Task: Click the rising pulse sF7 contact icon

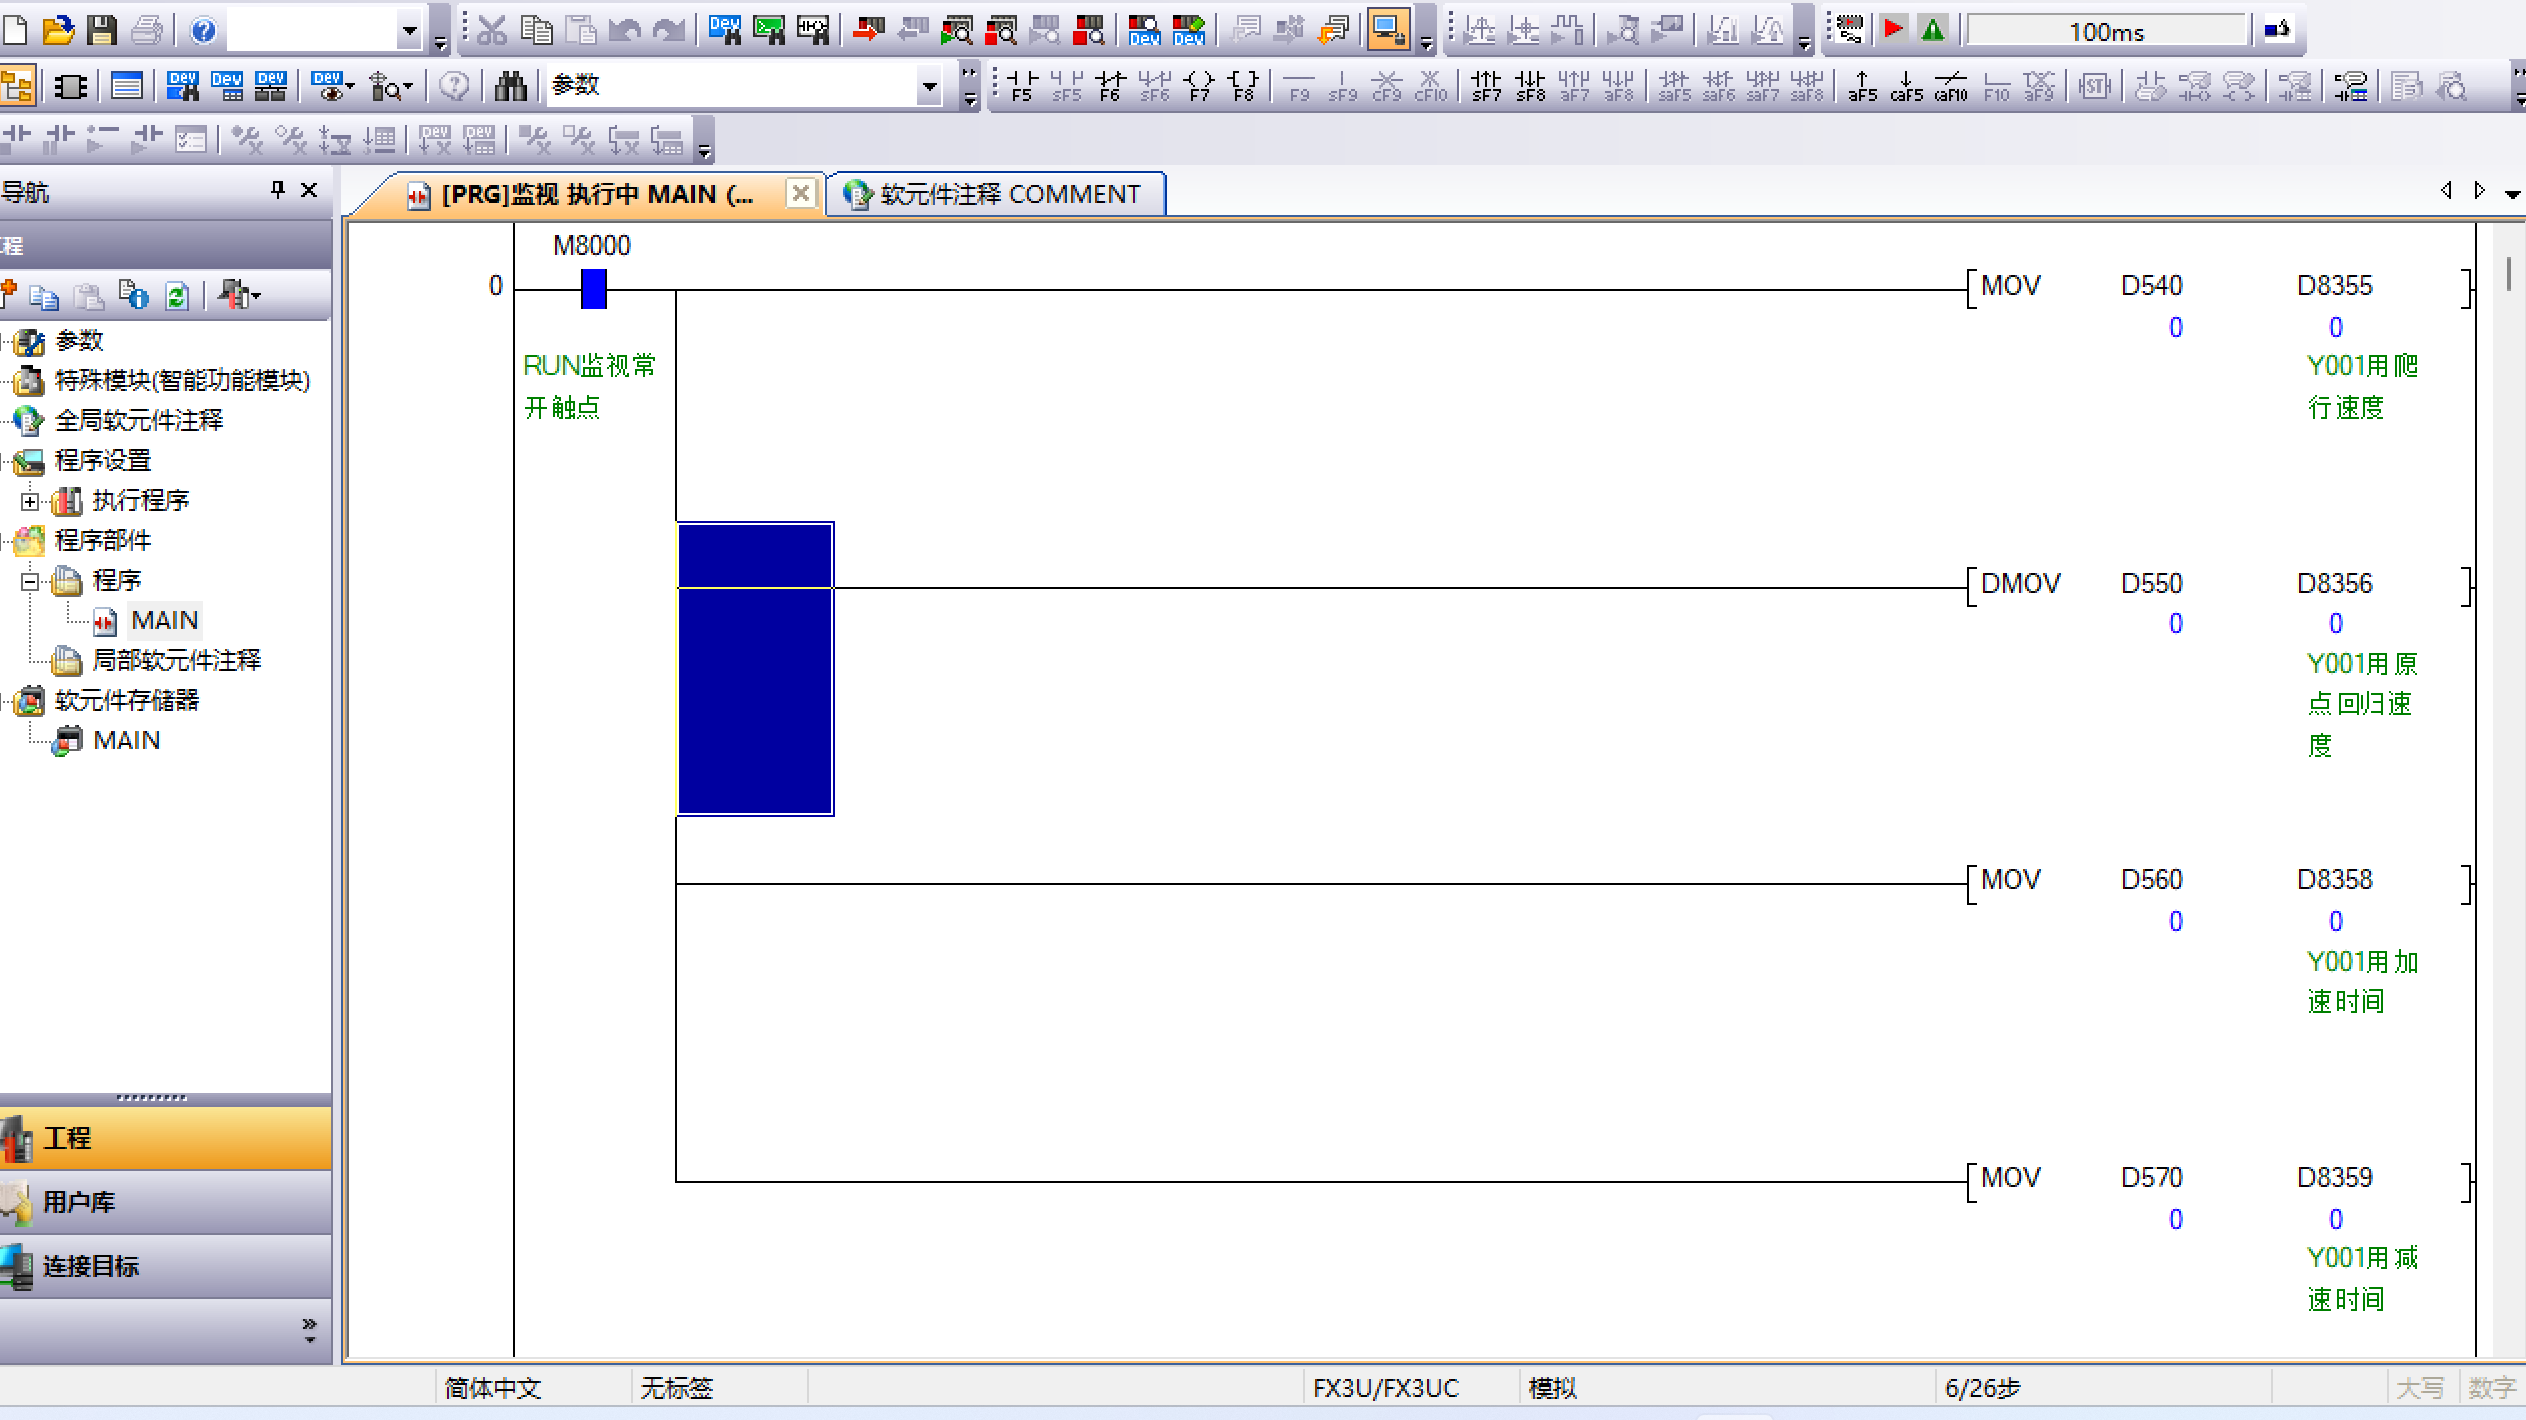Action: pos(1486,86)
